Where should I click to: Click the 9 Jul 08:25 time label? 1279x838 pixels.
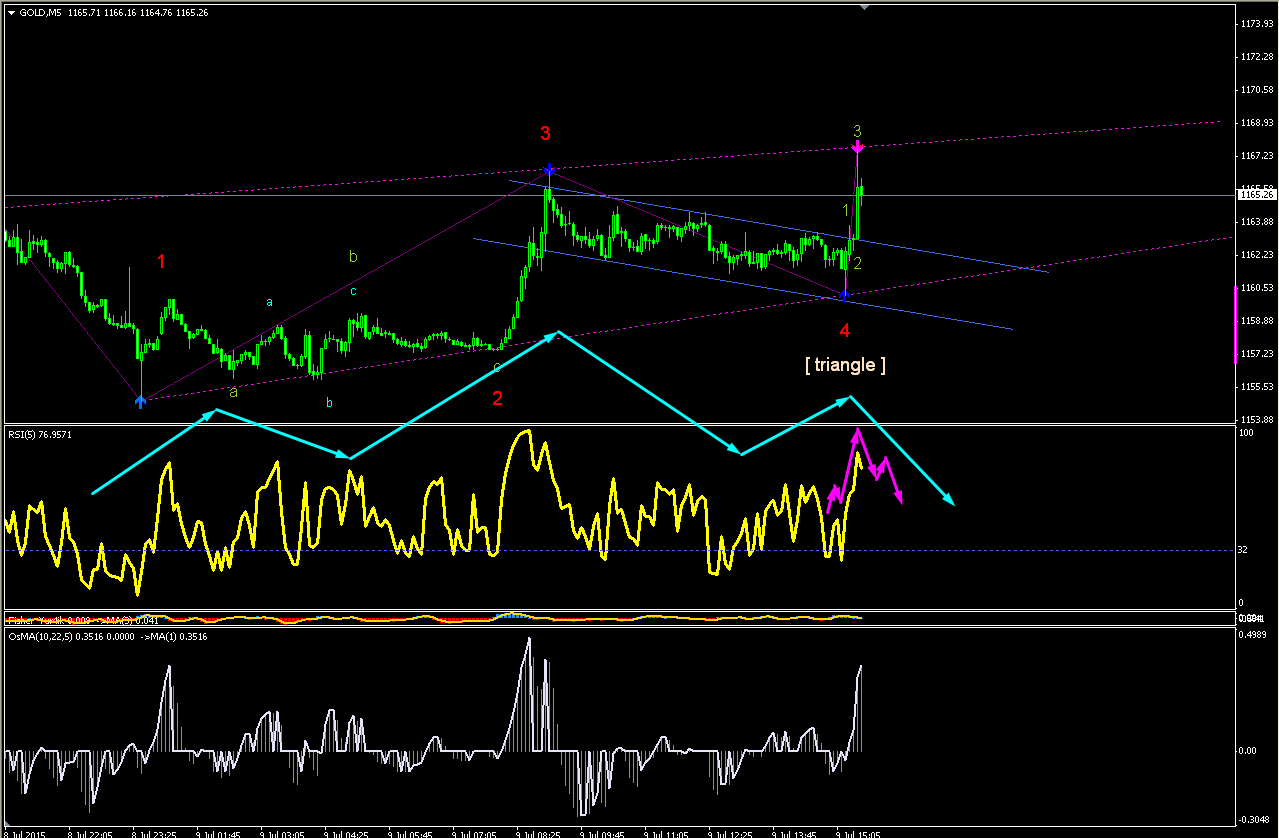pyautogui.click(x=540, y=833)
